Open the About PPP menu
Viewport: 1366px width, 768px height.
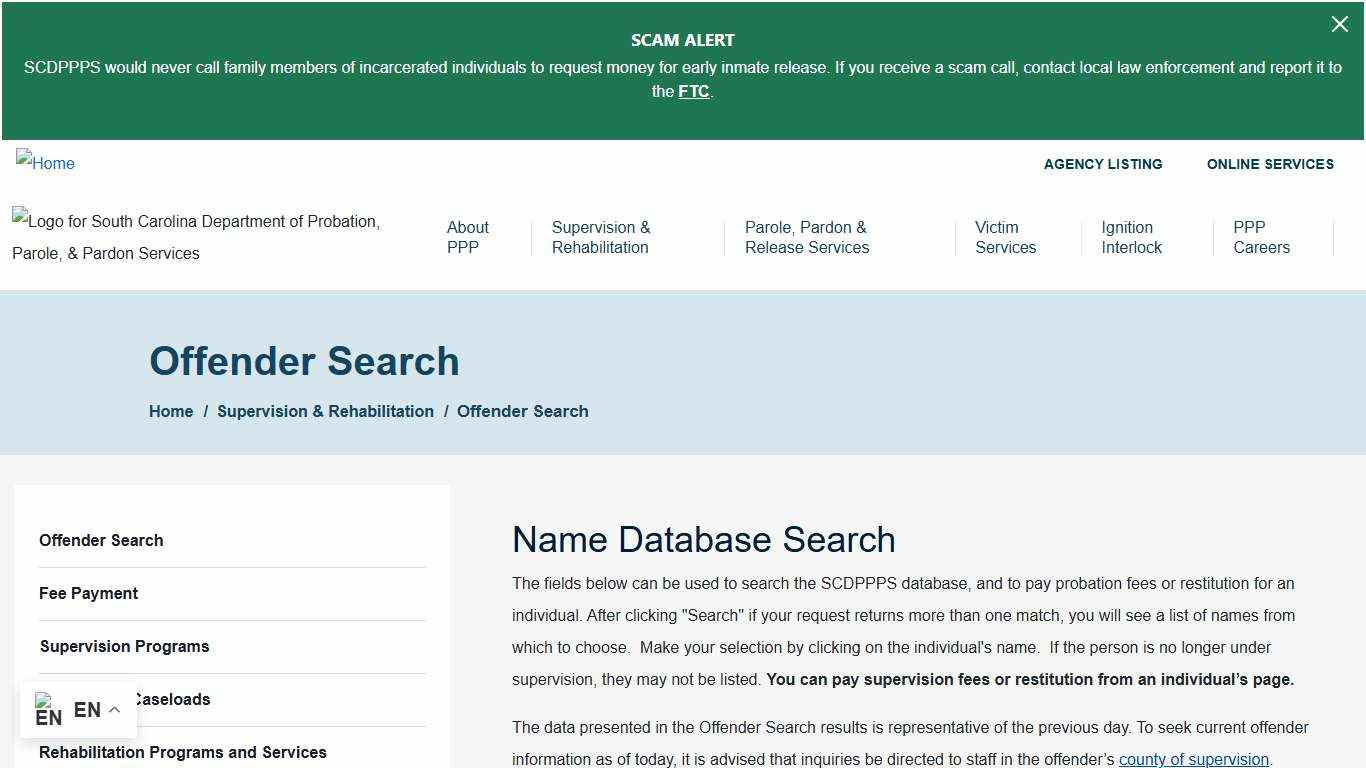pos(467,237)
